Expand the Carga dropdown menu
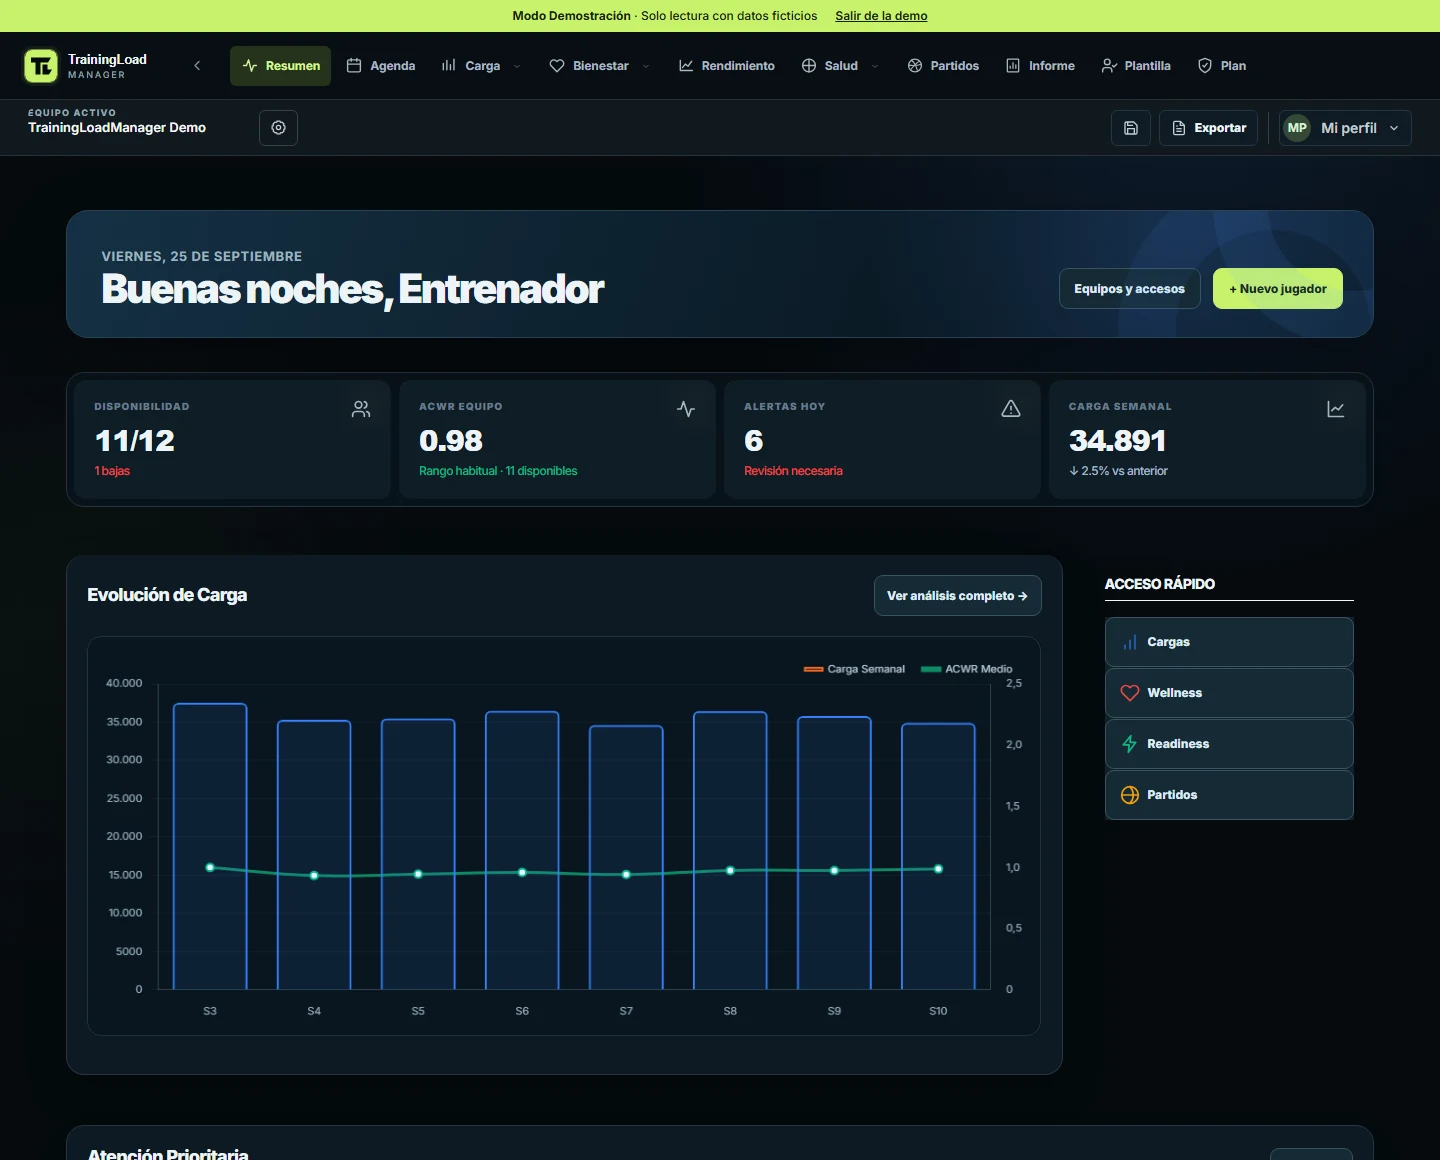The image size is (1440, 1160). [517, 66]
